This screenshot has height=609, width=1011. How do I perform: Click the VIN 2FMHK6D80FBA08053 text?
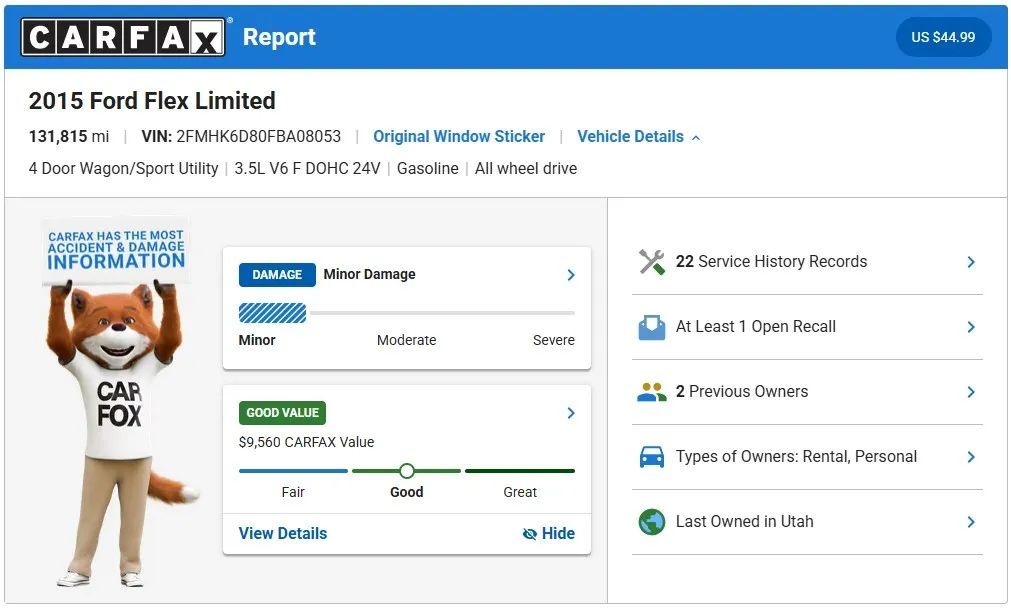[x=241, y=137]
